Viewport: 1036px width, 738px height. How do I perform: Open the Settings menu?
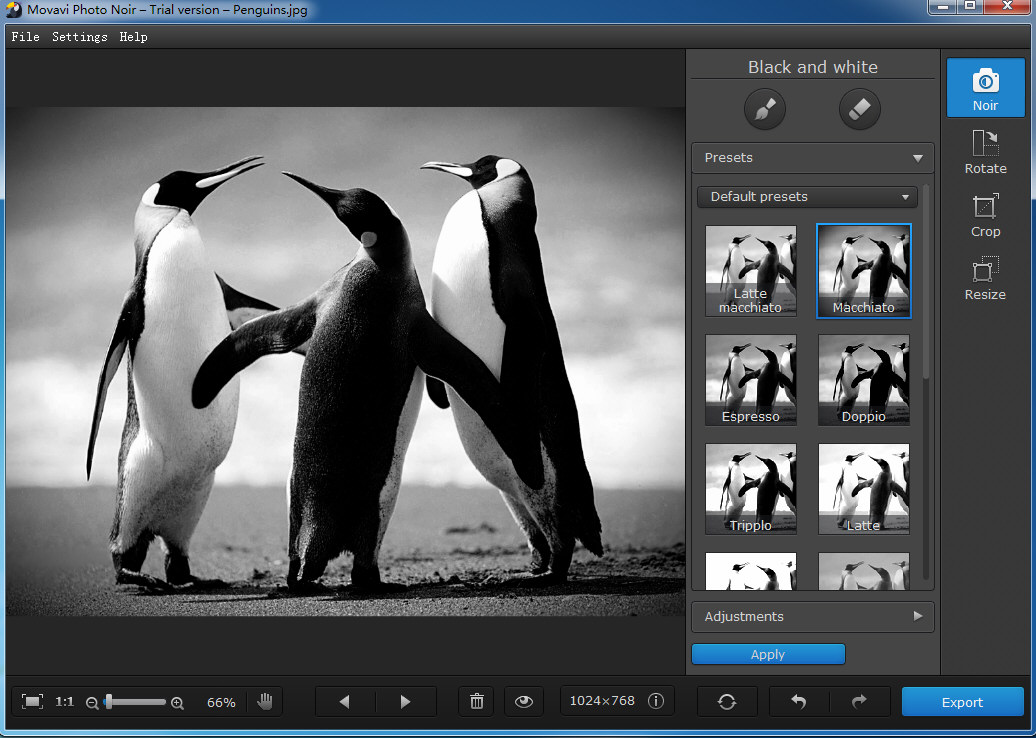[80, 37]
